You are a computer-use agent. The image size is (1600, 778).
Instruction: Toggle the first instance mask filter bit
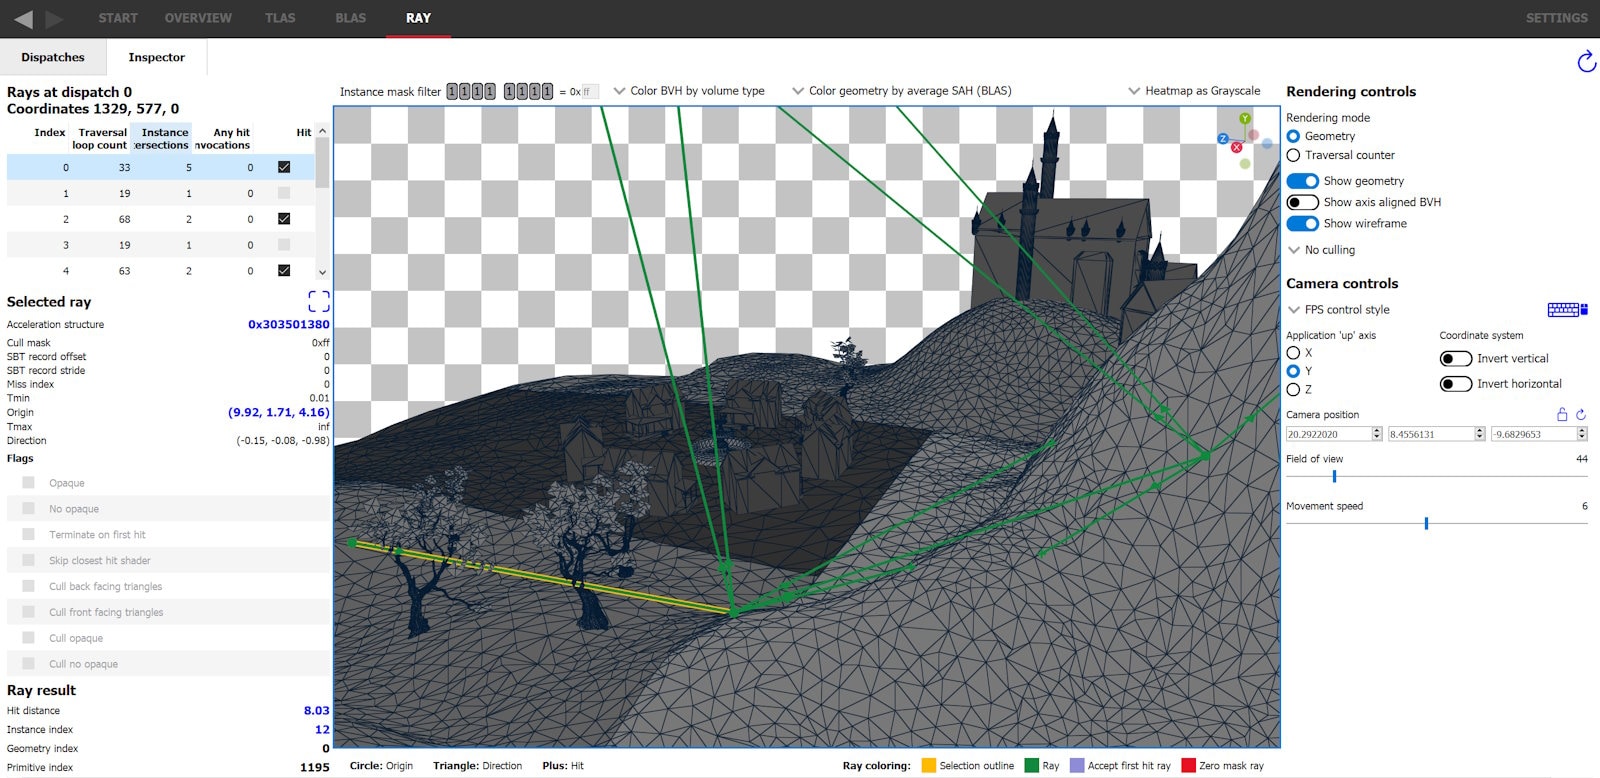pyautogui.click(x=452, y=91)
